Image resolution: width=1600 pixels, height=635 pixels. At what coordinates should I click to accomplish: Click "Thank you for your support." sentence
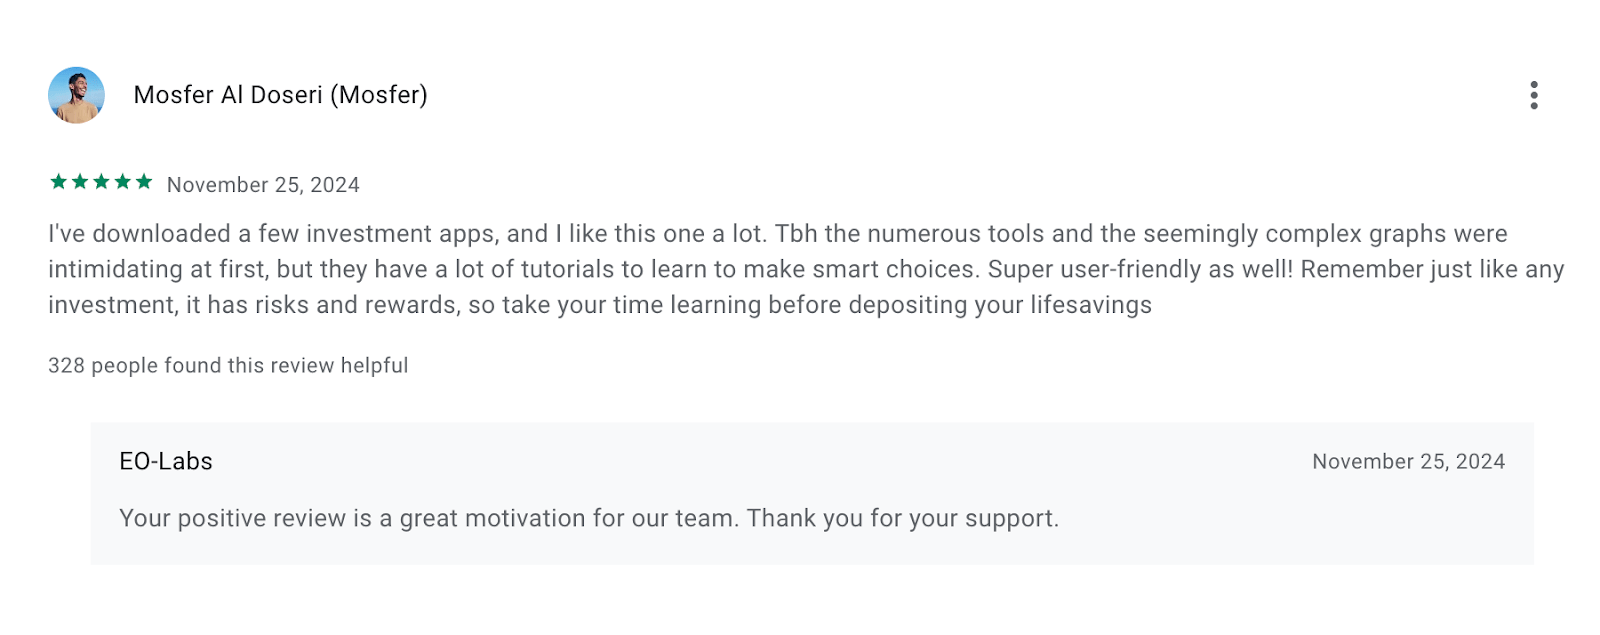tap(902, 519)
